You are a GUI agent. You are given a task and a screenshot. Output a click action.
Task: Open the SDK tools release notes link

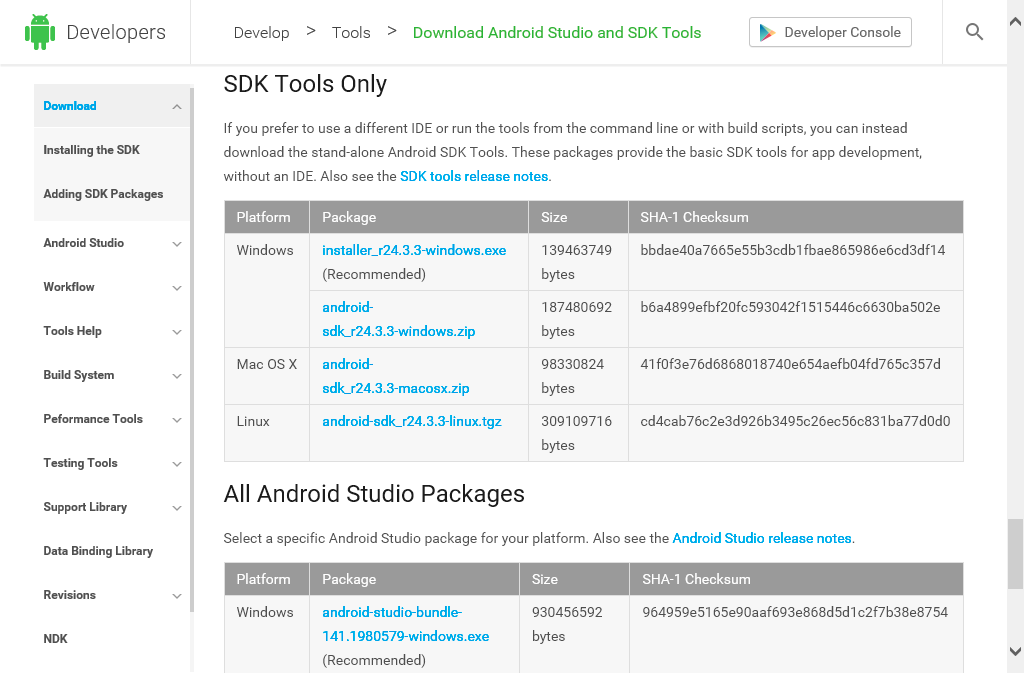tap(474, 176)
